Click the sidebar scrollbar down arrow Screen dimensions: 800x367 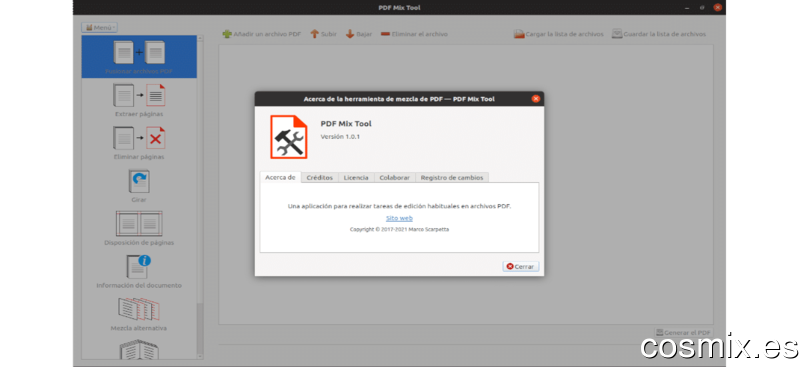point(200,356)
